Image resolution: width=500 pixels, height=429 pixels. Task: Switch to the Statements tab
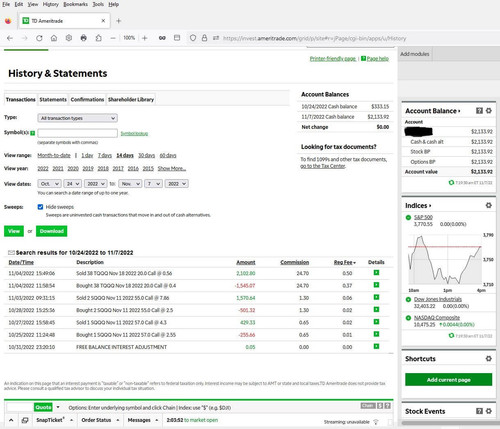point(53,99)
